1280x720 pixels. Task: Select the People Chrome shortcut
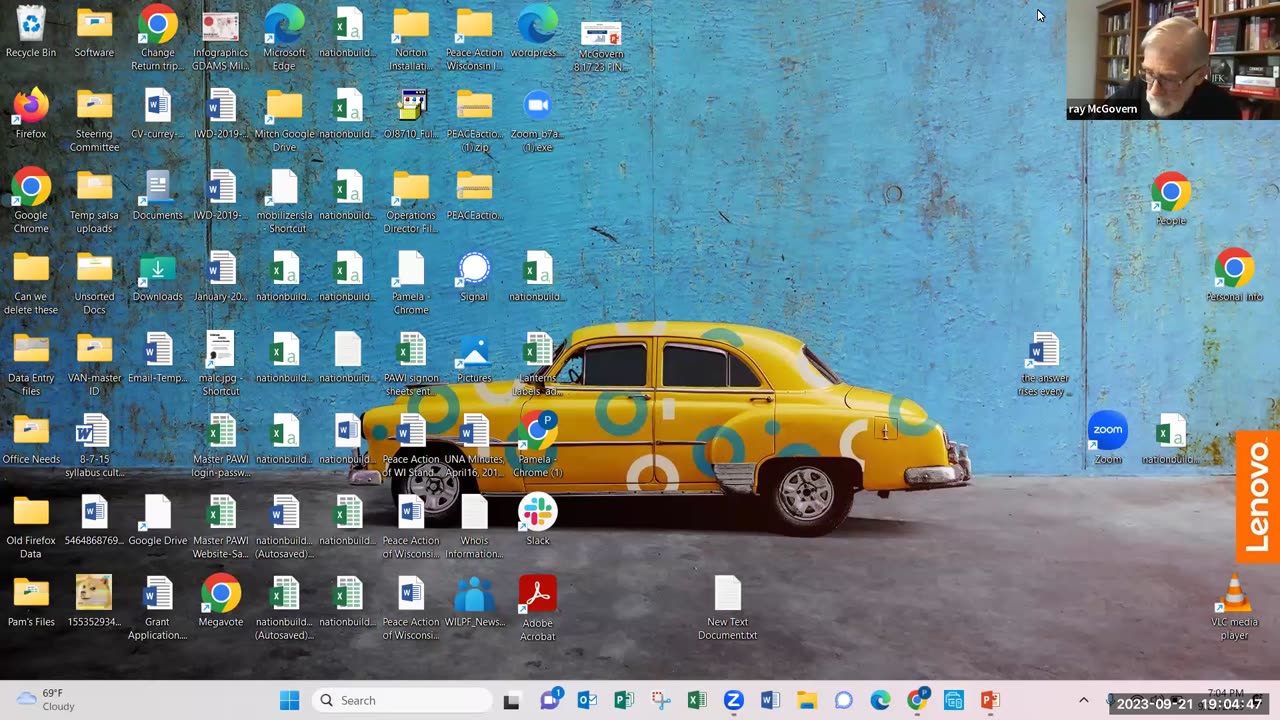point(1171,198)
